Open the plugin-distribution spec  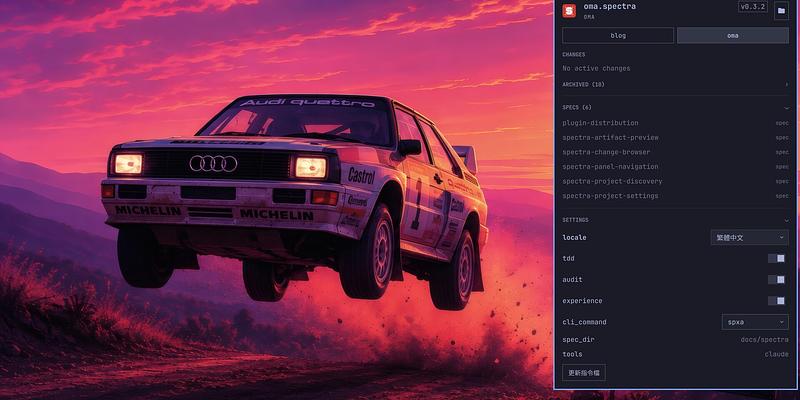(676, 123)
